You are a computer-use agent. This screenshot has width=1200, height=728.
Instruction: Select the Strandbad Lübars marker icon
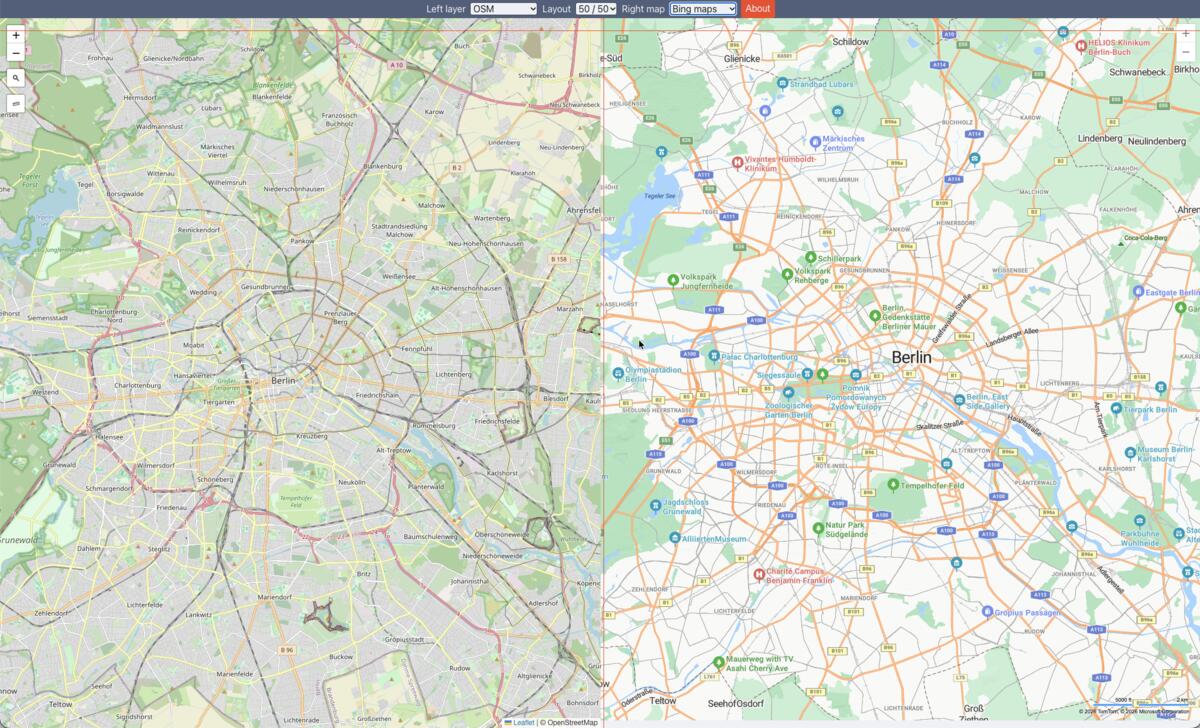(782, 85)
